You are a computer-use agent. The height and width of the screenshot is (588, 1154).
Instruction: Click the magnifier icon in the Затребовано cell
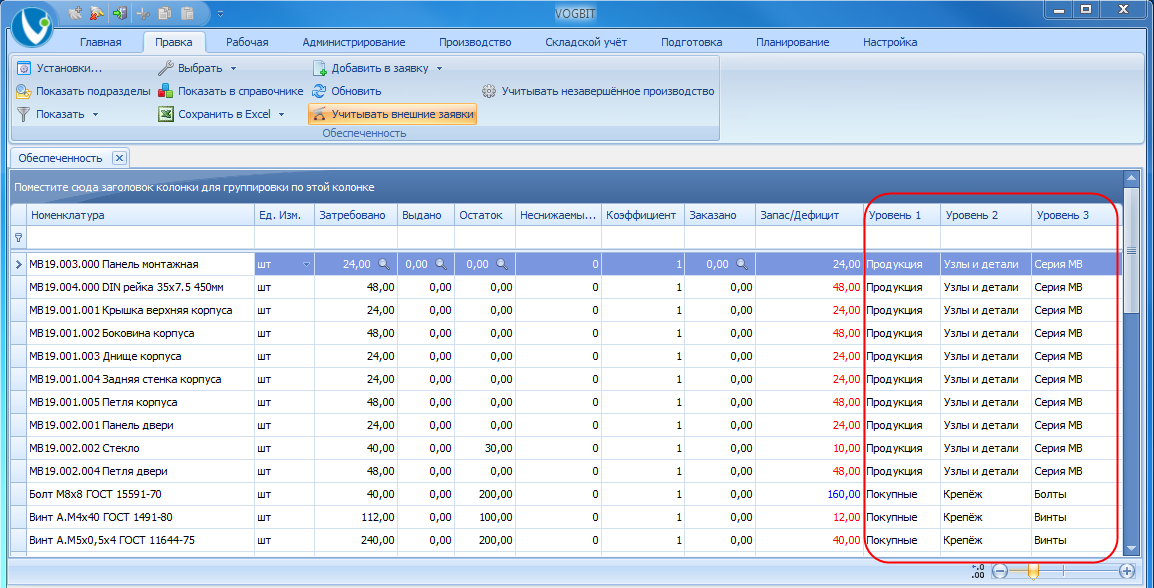(384, 264)
